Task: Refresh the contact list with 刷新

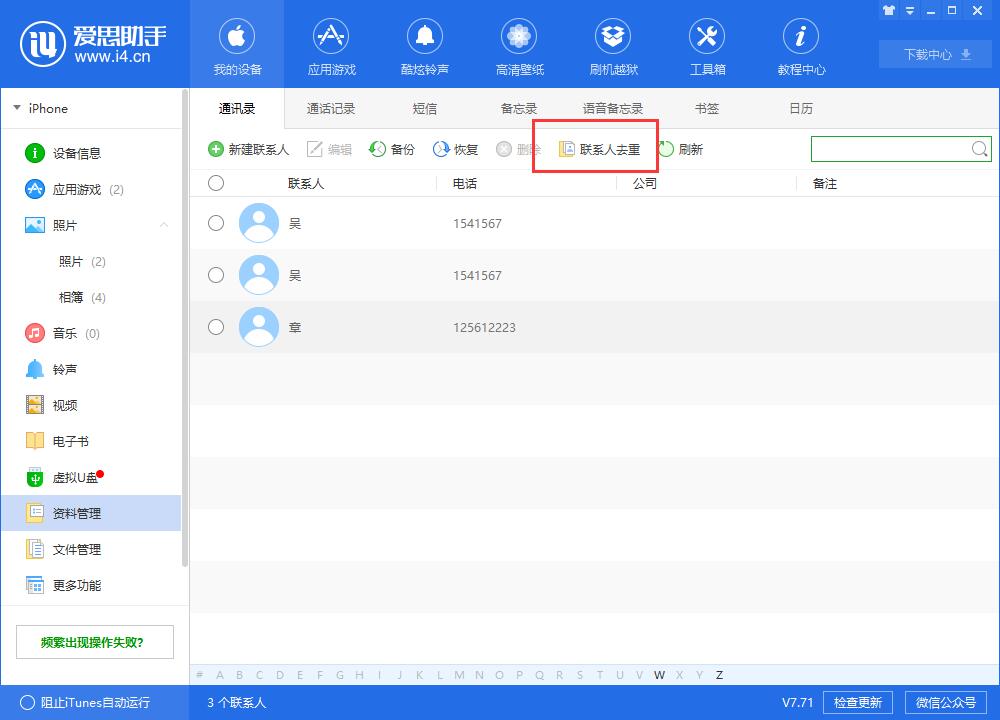Action: click(x=685, y=148)
